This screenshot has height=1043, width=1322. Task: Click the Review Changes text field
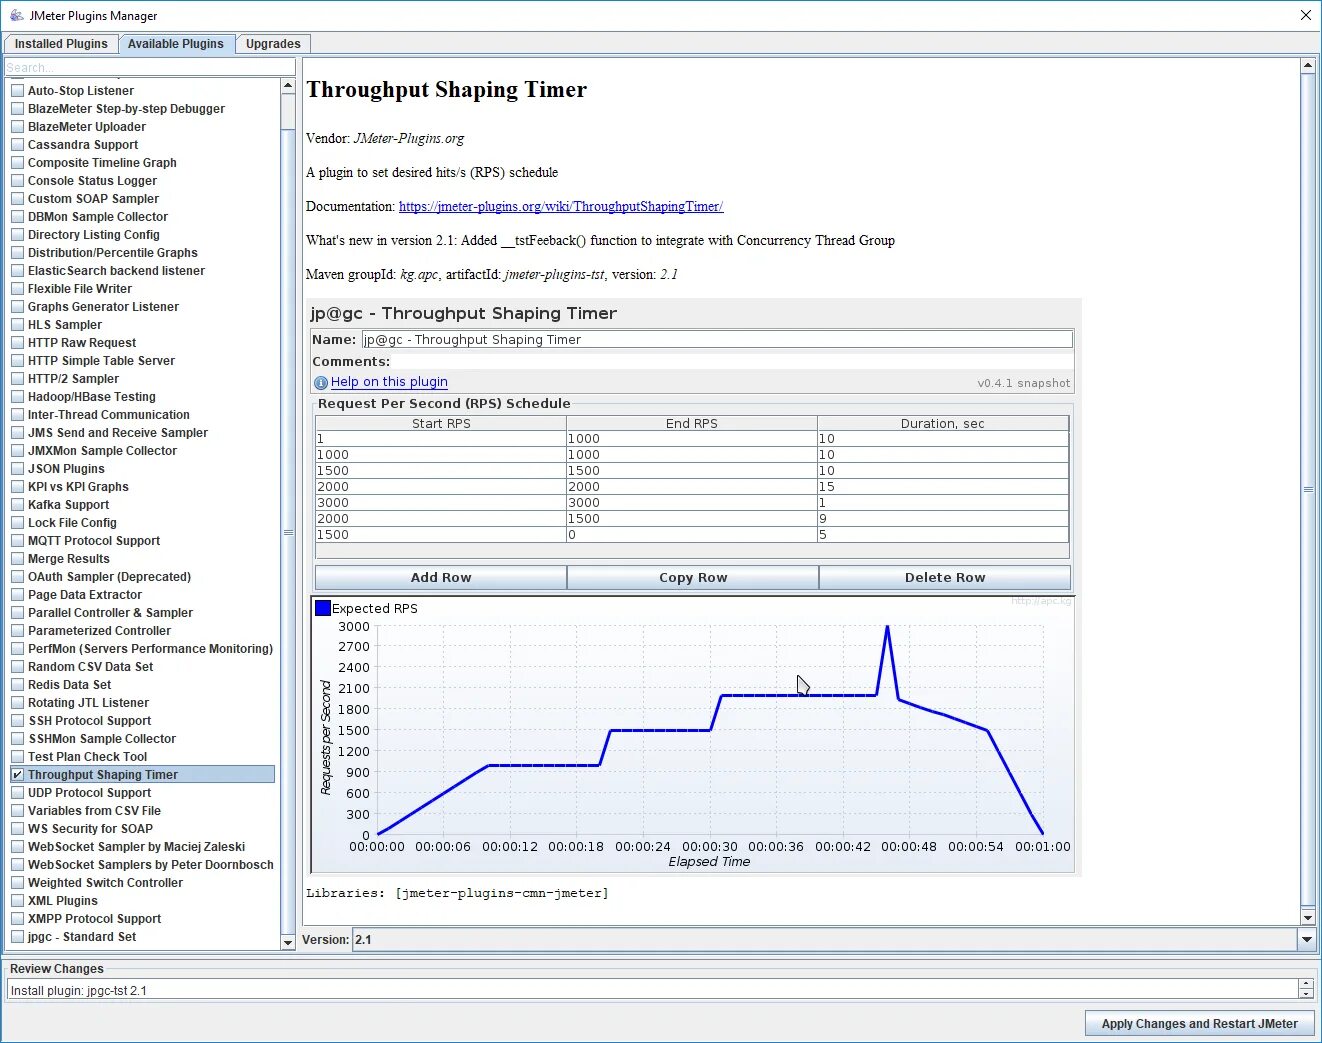pos(651,990)
